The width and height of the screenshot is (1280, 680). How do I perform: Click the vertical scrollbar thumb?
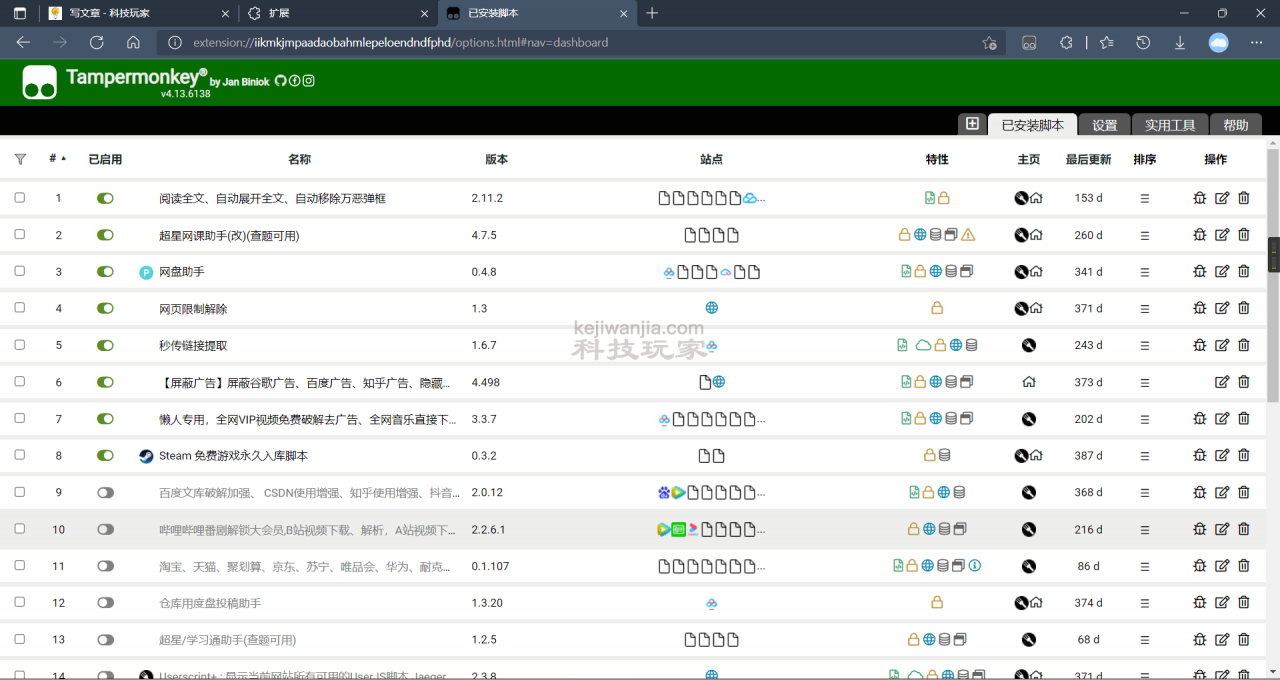point(1273,275)
